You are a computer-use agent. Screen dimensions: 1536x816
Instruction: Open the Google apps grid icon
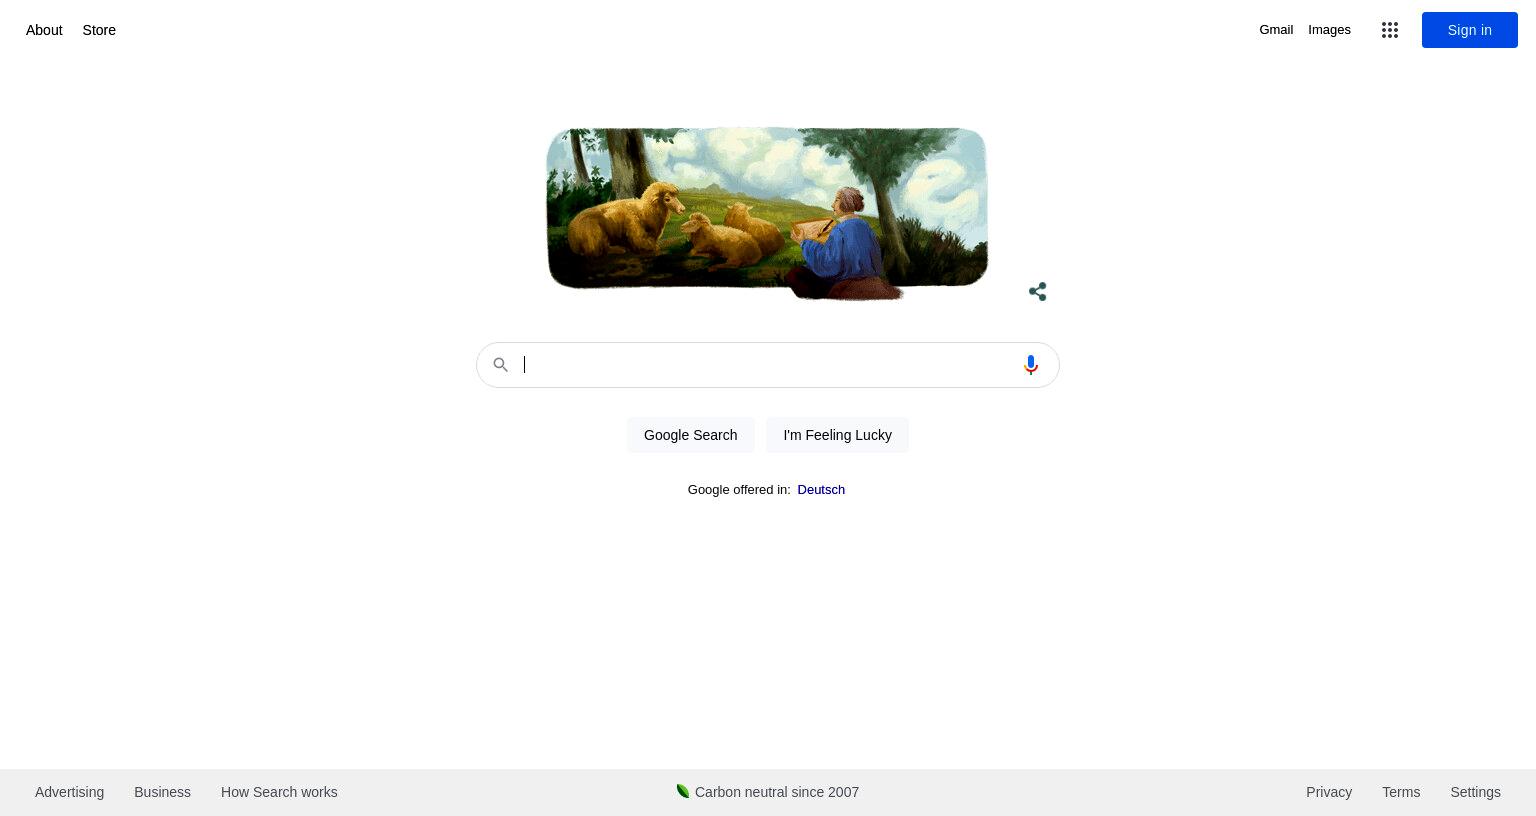click(x=1390, y=30)
